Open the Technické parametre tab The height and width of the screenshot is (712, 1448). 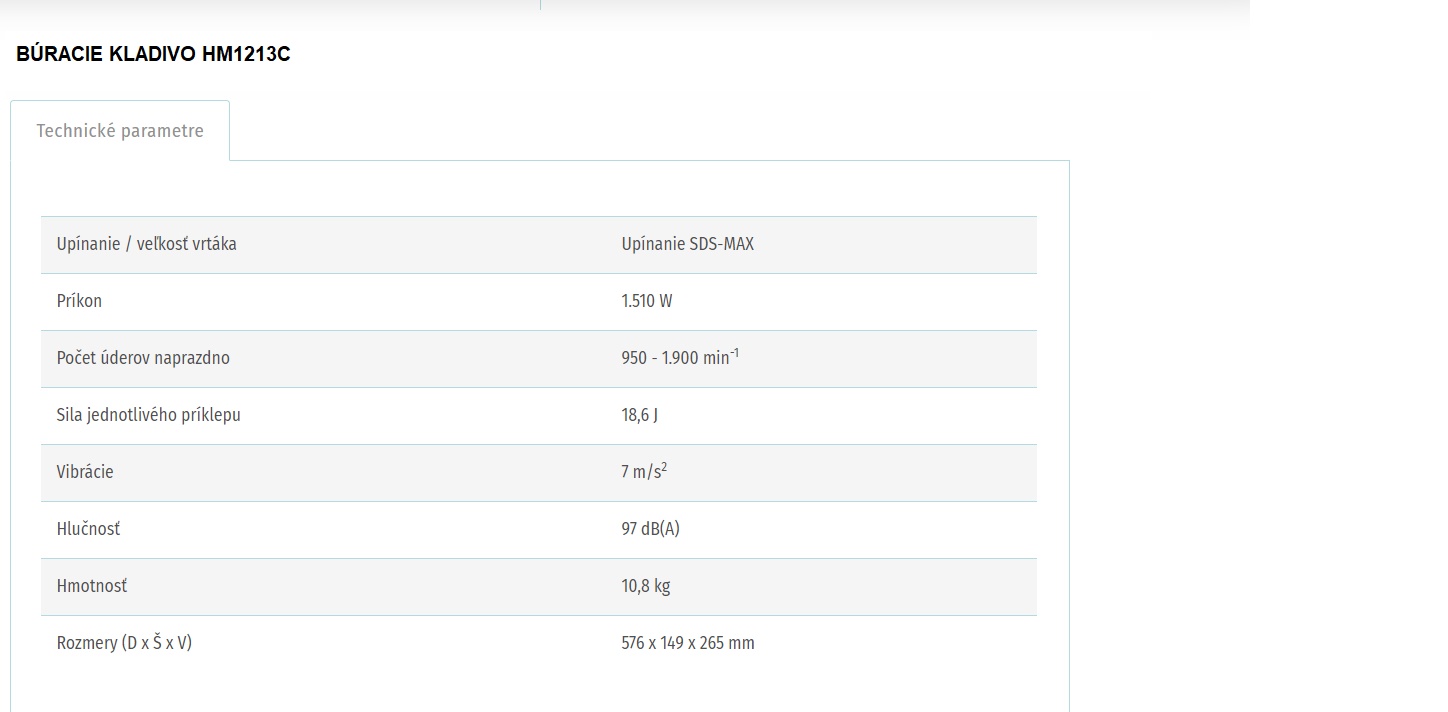click(120, 131)
